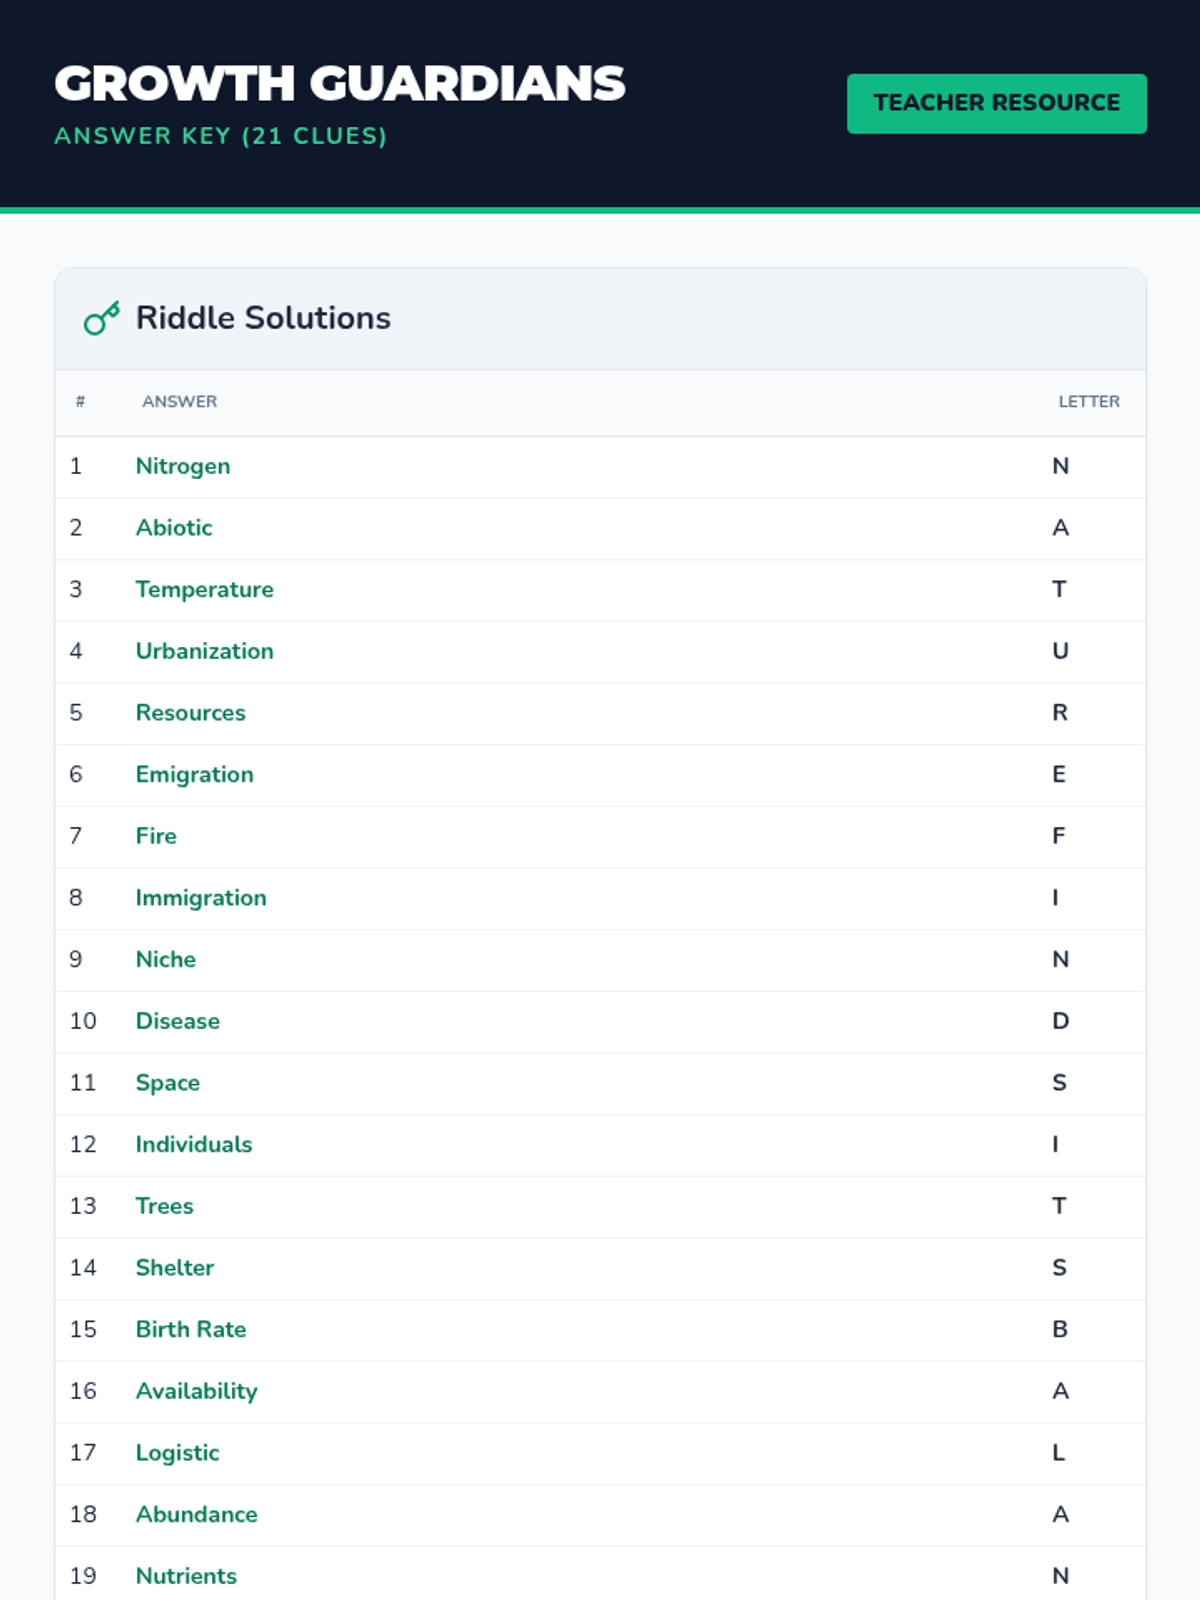Click the Nutrients answer
This screenshot has height=1600, width=1200.
point(186,1576)
